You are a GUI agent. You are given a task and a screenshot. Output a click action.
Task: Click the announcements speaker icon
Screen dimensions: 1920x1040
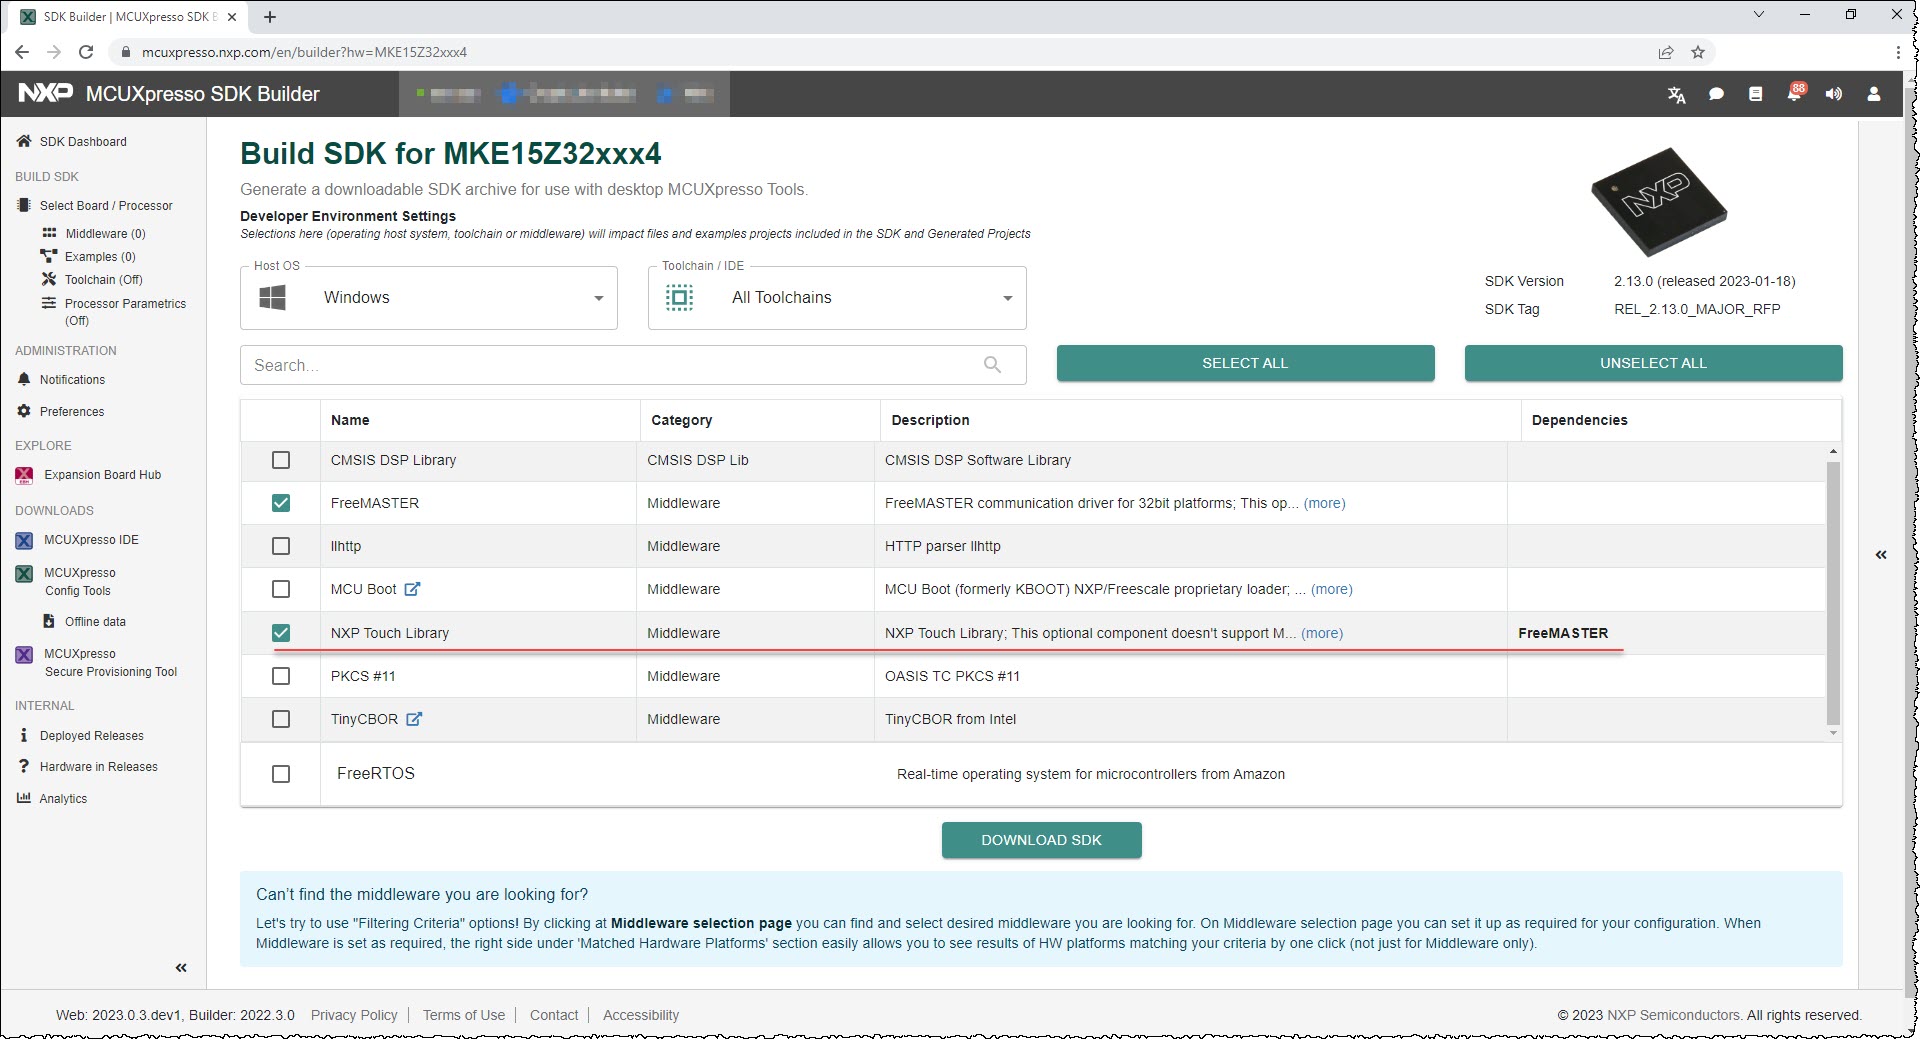pos(1833,94)
